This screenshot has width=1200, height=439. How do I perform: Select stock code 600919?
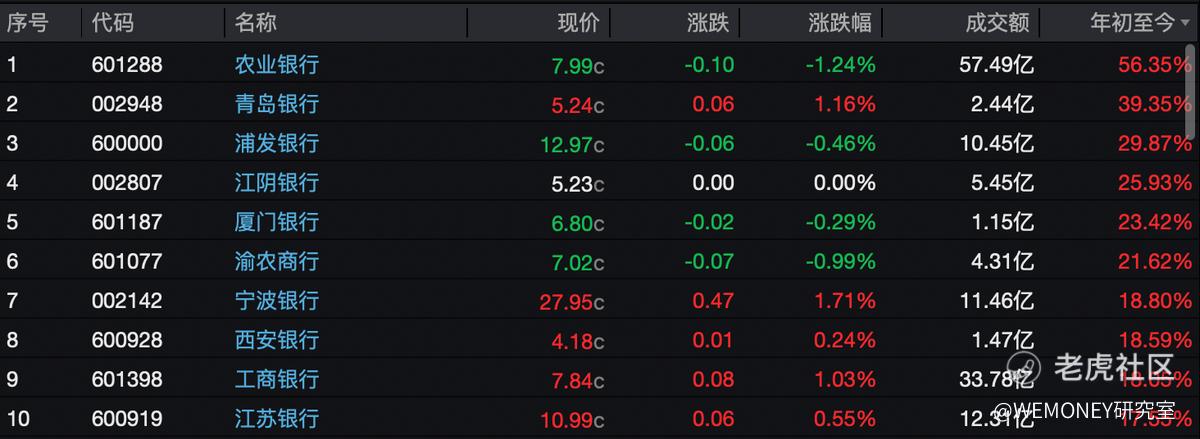(127, 418)
